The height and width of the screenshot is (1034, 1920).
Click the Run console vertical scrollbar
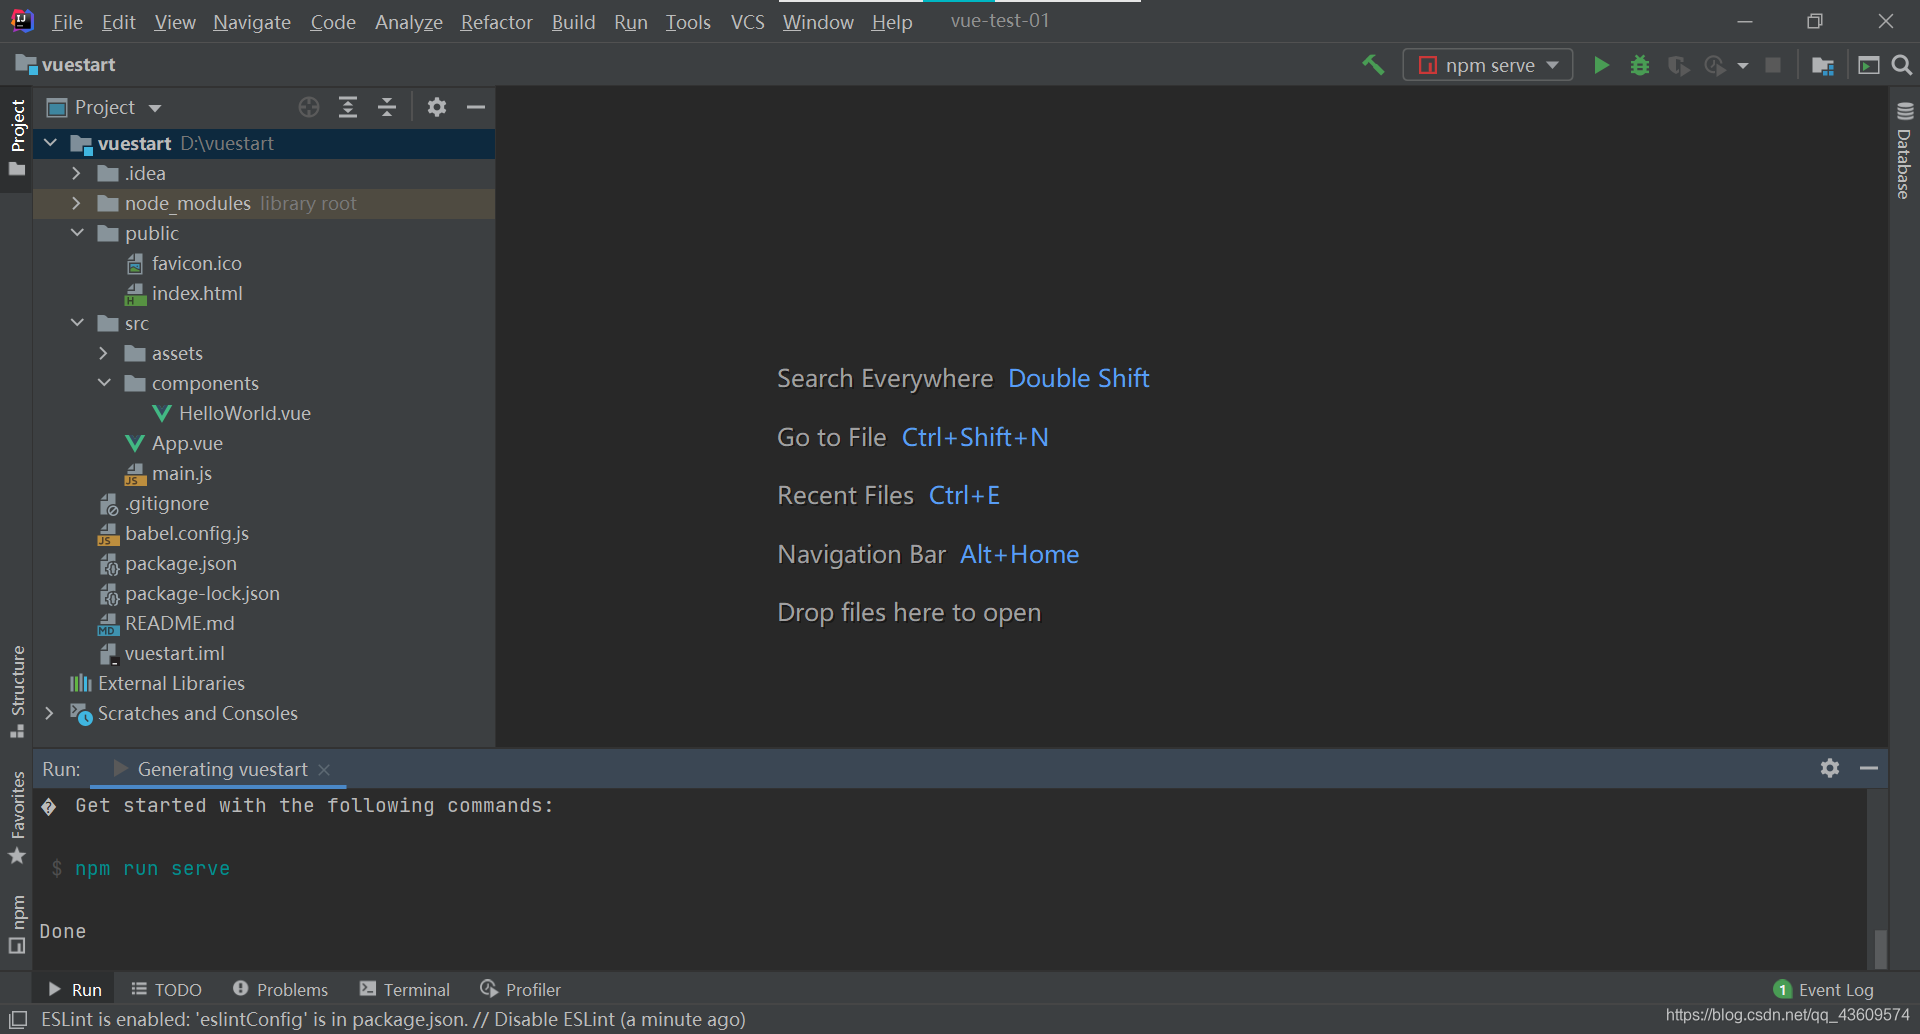1880,948
